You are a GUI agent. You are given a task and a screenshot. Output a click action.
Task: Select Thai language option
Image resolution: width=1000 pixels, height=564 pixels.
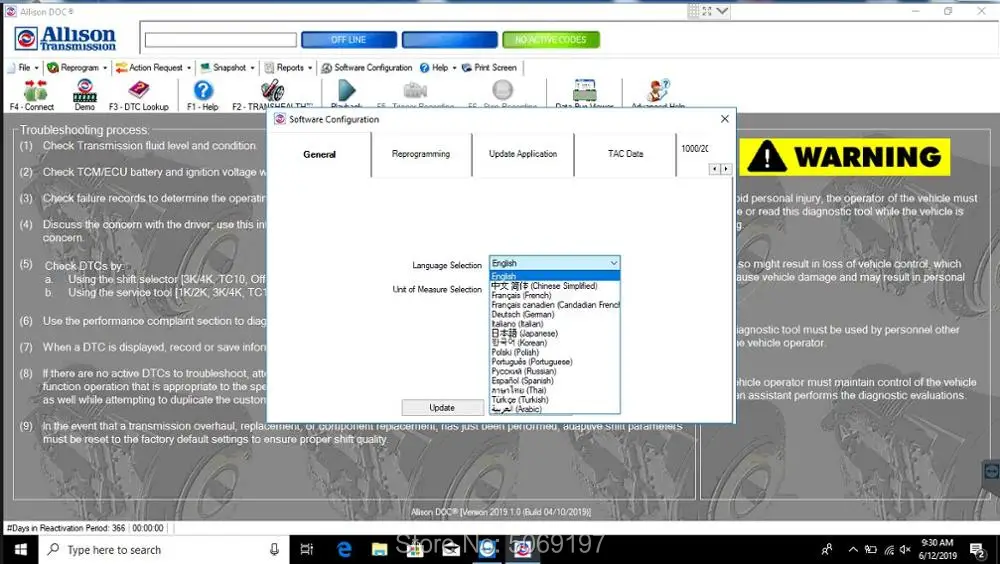[x=554, y=390]
